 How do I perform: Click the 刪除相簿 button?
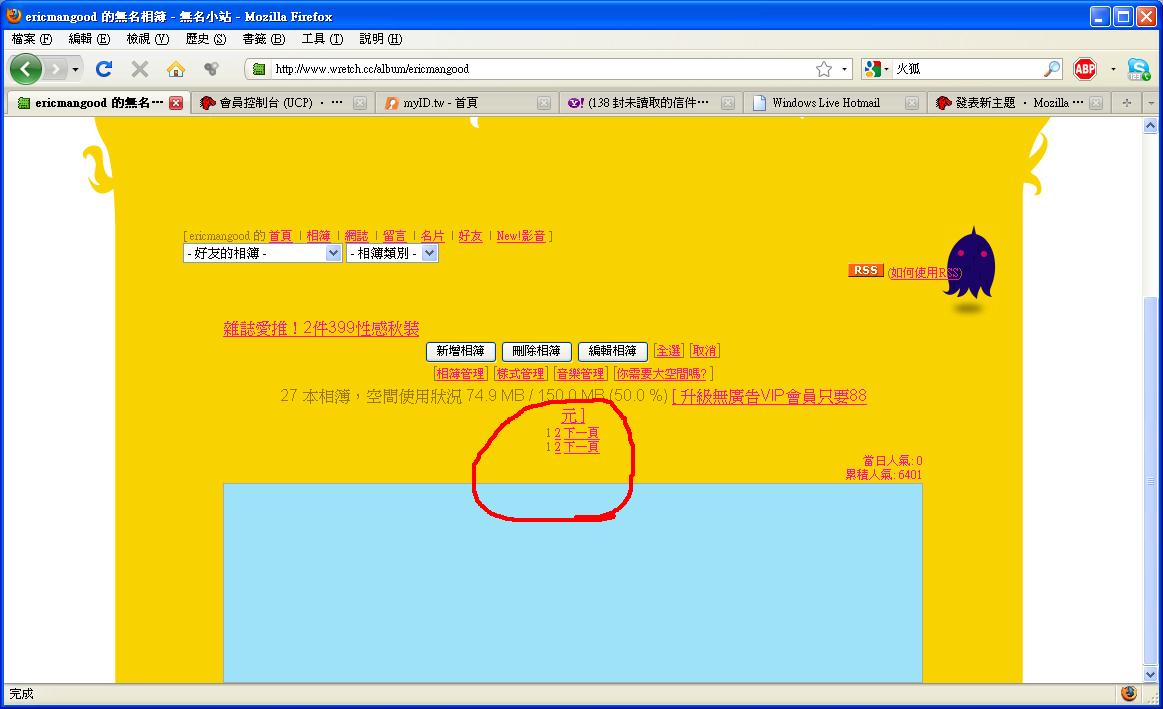click(x=536, y=351)
